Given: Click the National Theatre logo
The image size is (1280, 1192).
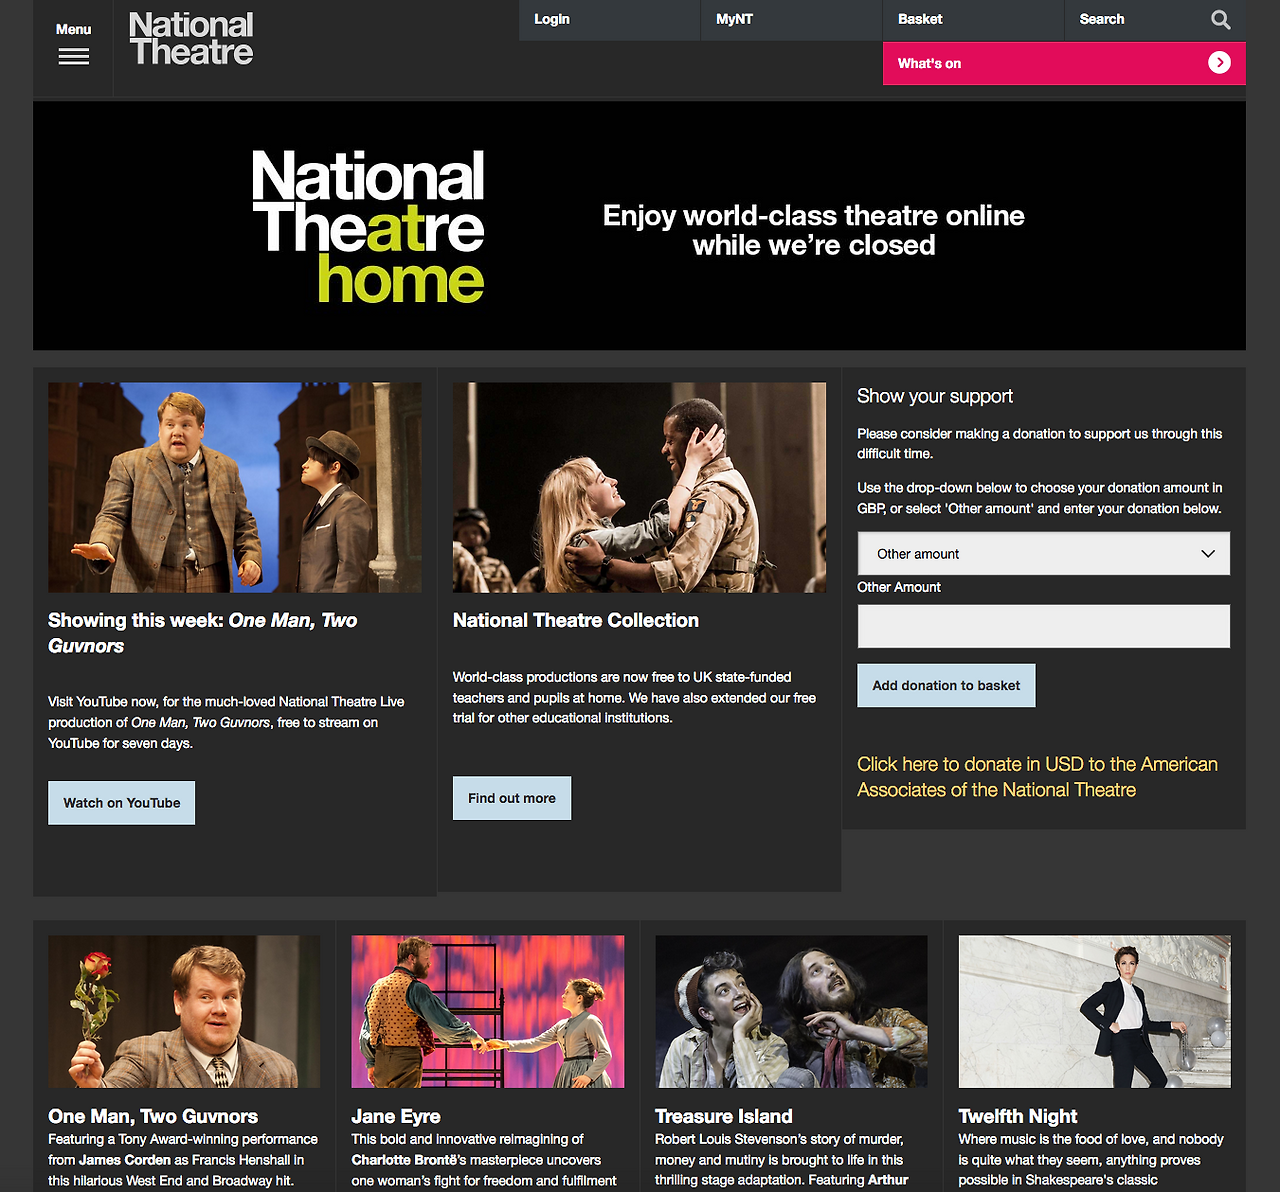Looking at the screenshot, I should pyautogui.click(x=191, y=39).
